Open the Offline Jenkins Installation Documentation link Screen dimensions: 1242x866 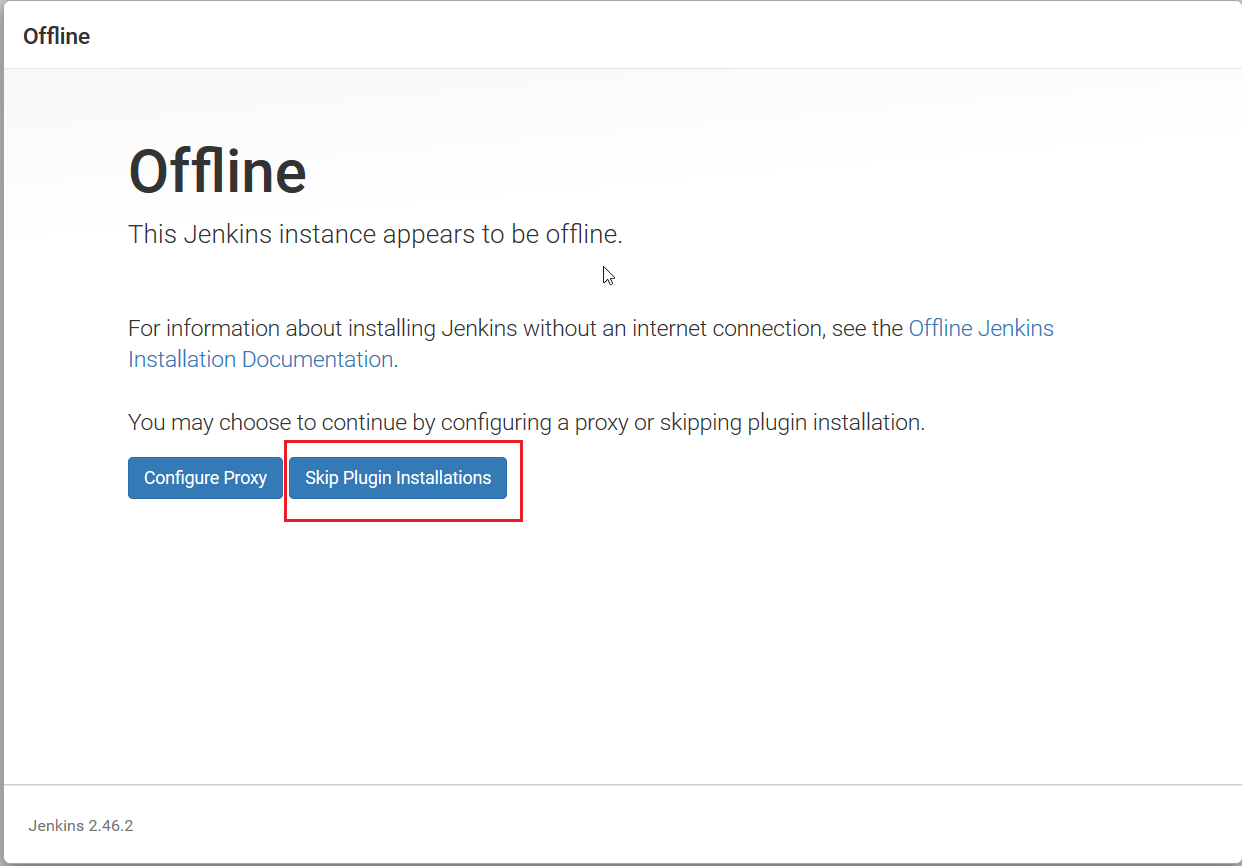980,329
